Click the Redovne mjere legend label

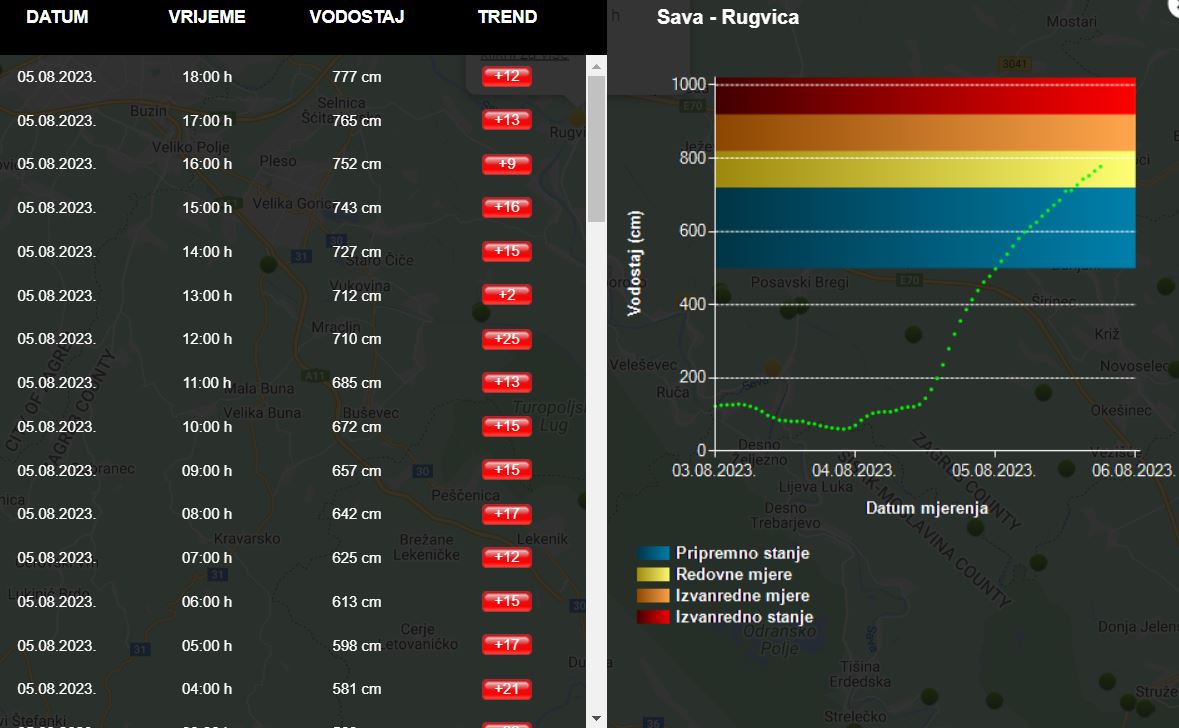733,575
